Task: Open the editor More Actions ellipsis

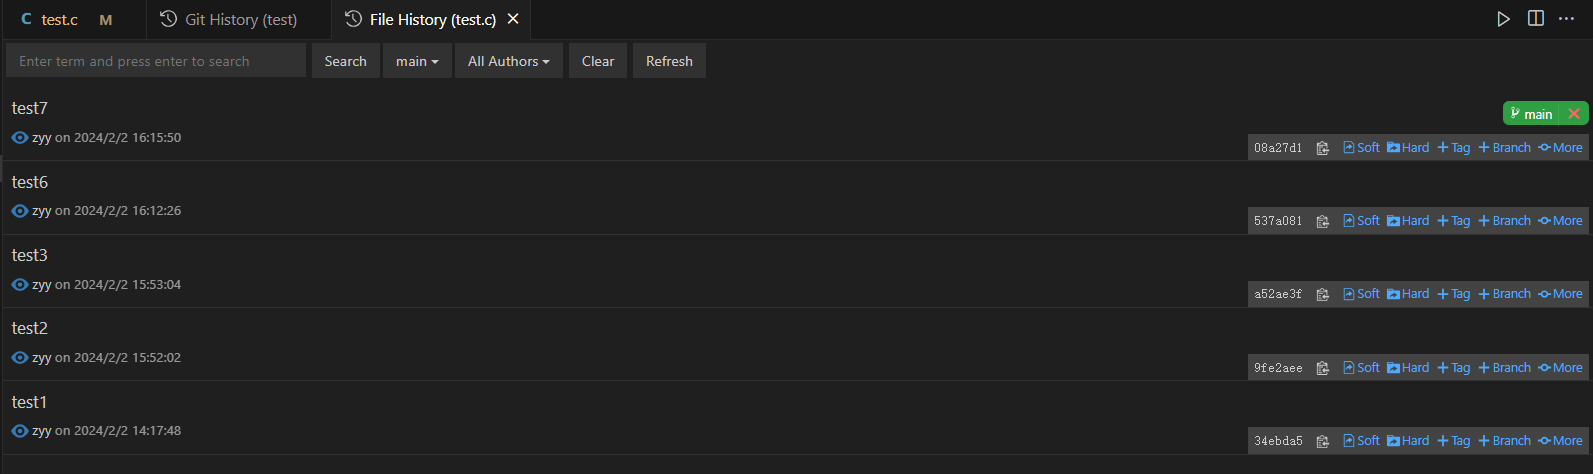Action: pyautogui.click(x=1567, y=19)
